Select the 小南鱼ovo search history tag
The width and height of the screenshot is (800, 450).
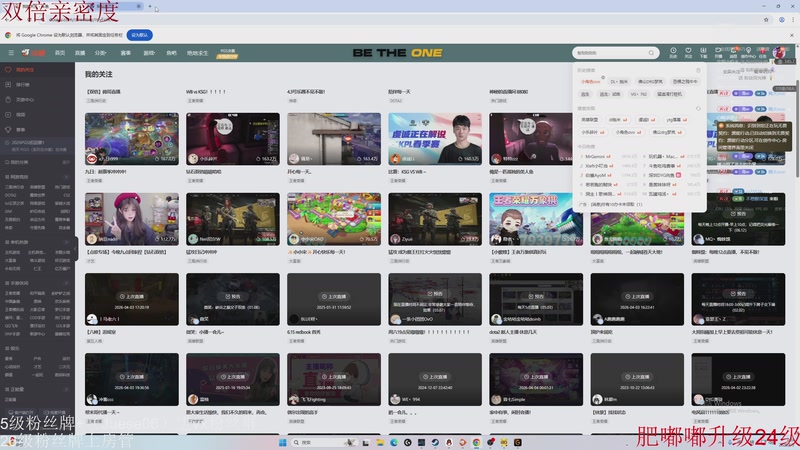pos(590,82)
